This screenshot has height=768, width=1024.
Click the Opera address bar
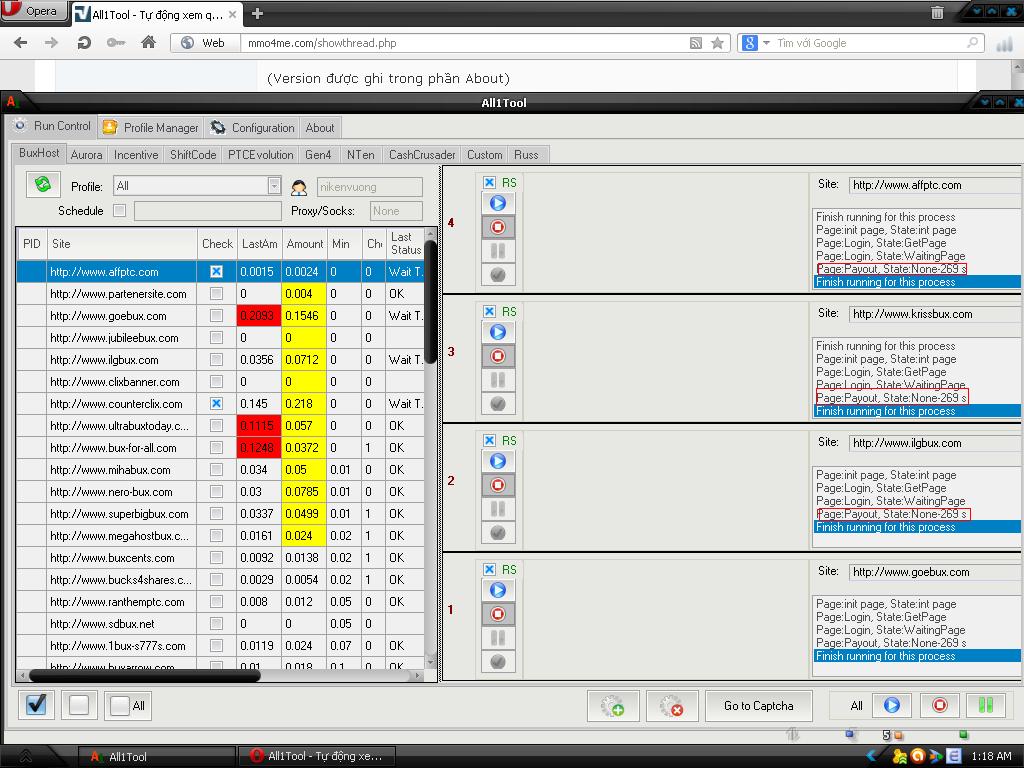point(464,43)
